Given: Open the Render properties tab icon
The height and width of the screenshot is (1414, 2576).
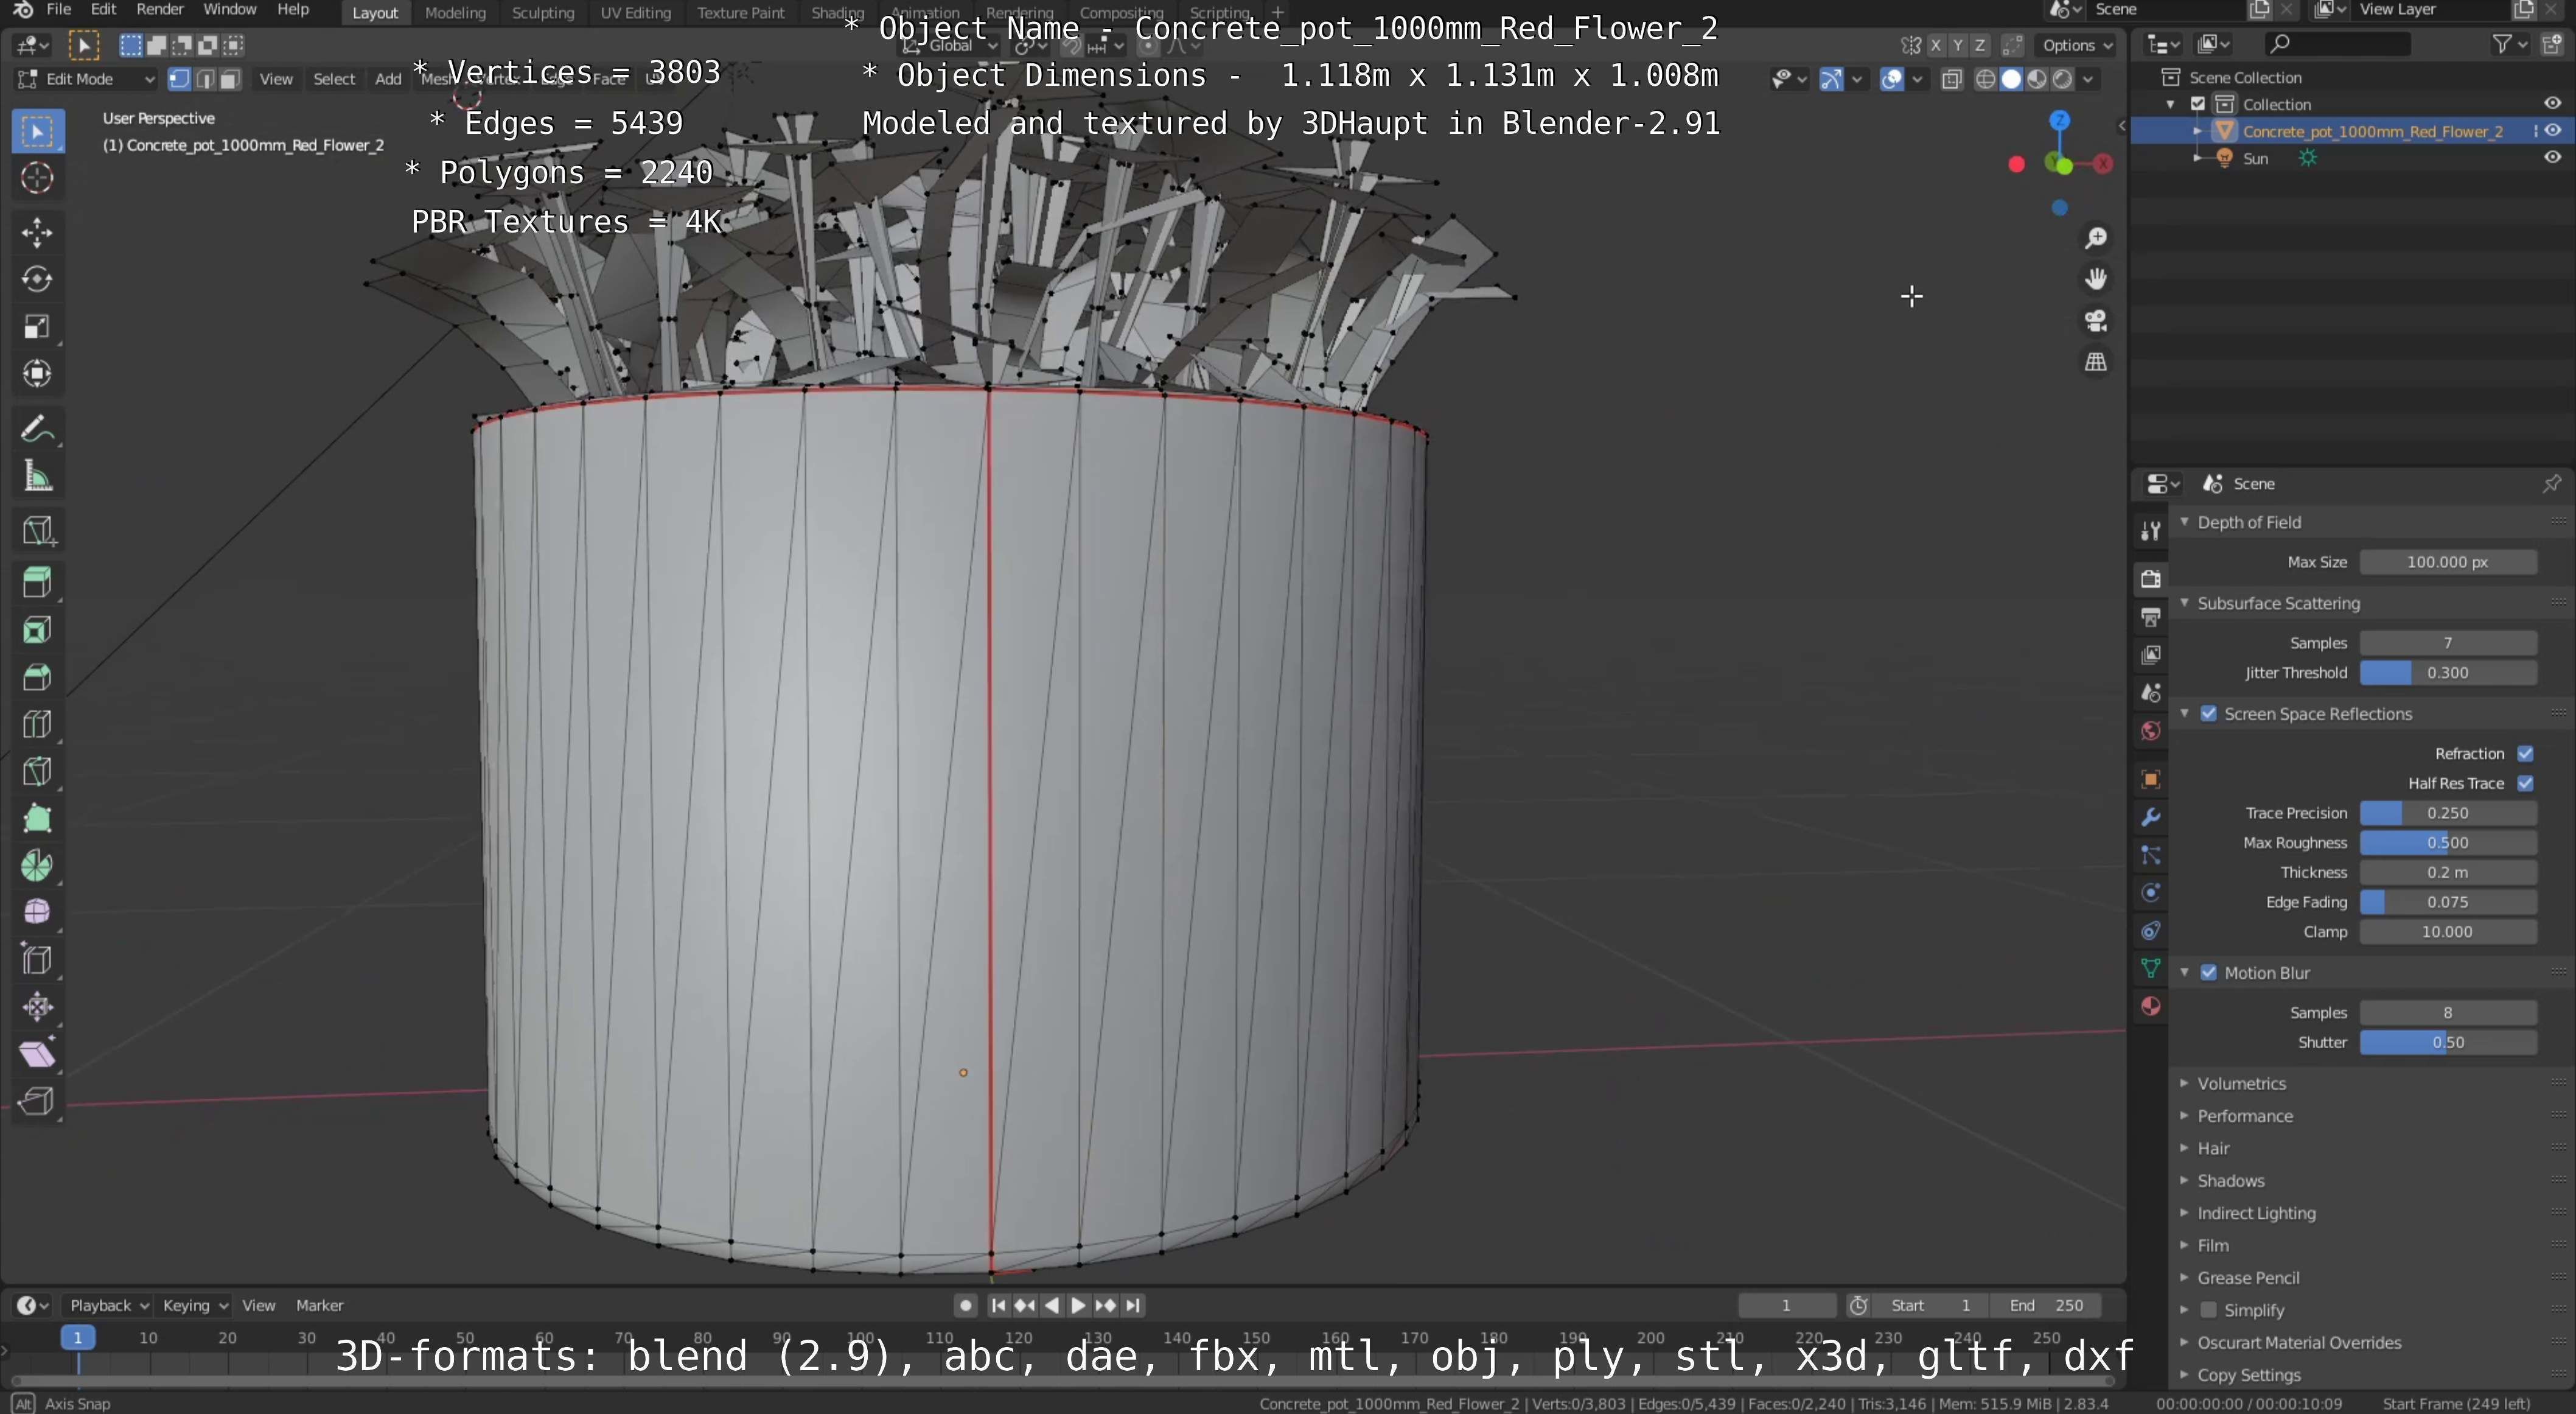Looking at the screenshot, I should pyautogui.click(x=2150, y=579).
